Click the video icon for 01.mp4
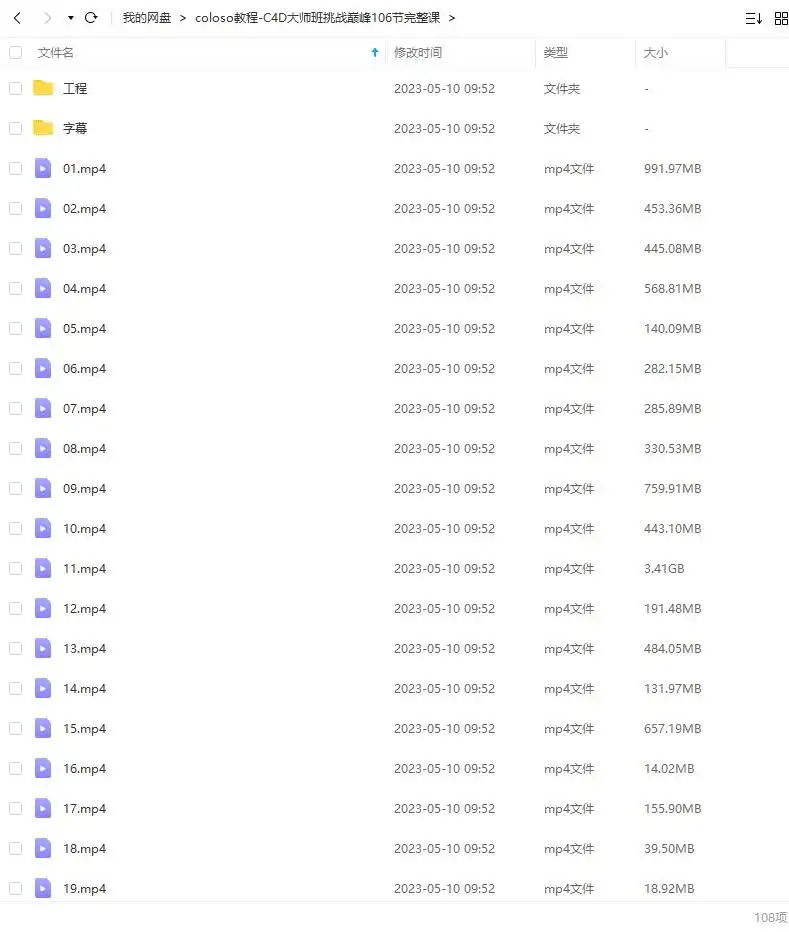Viewport: 789px width, 932px height. pos(43,168)
